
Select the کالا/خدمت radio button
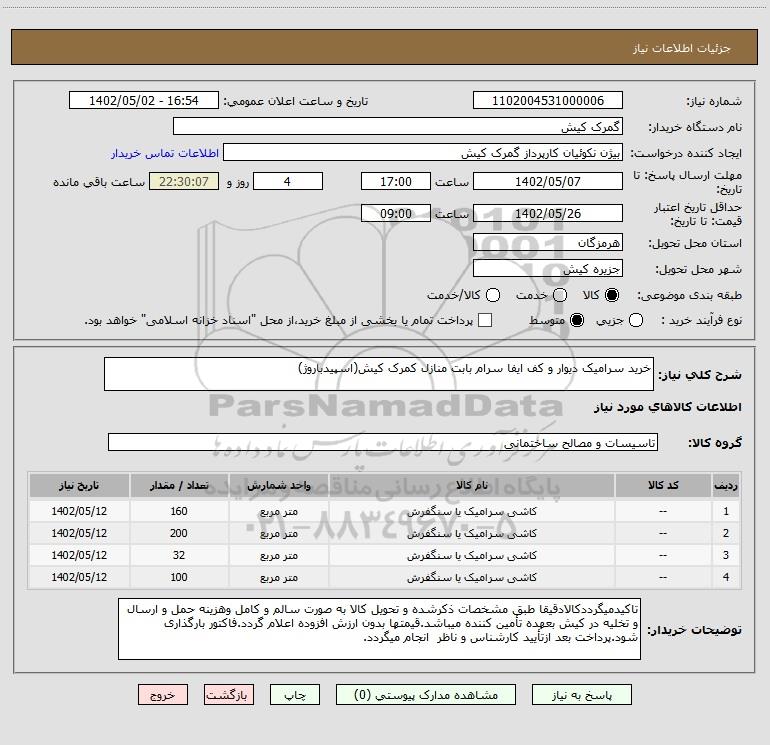pyautogui.click(x=493, y=295)
